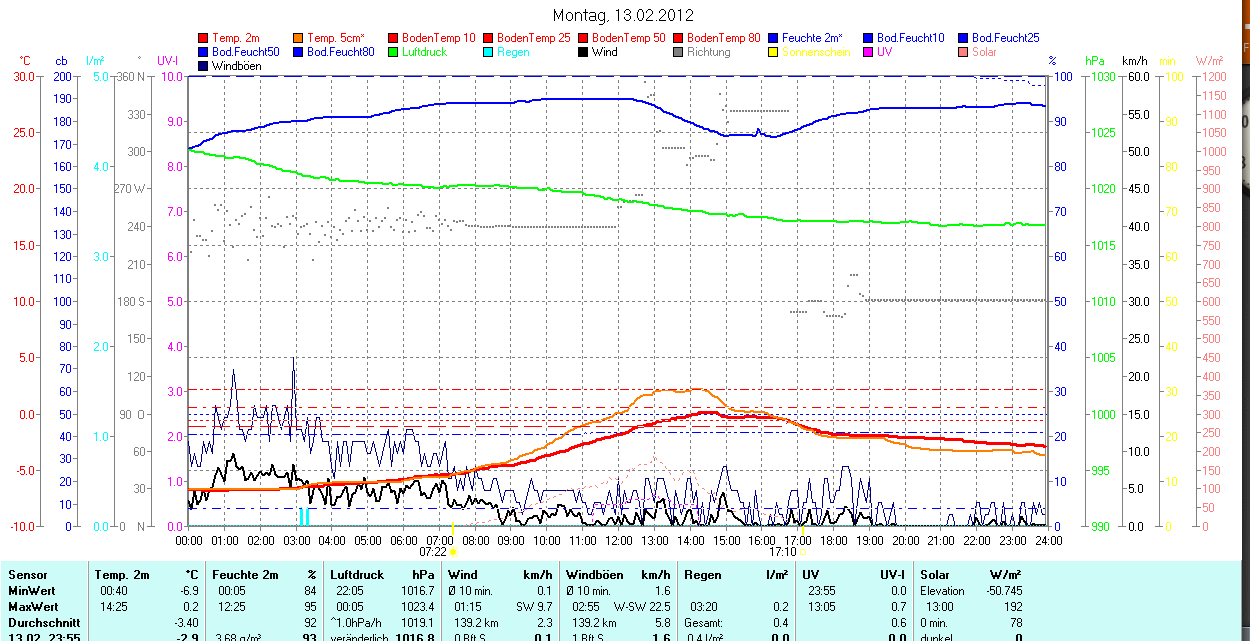The width and height of the screenshot is (1250, 641).
Task: Click the chart title Montag, 13.02.2012
Action: [623, 15]
